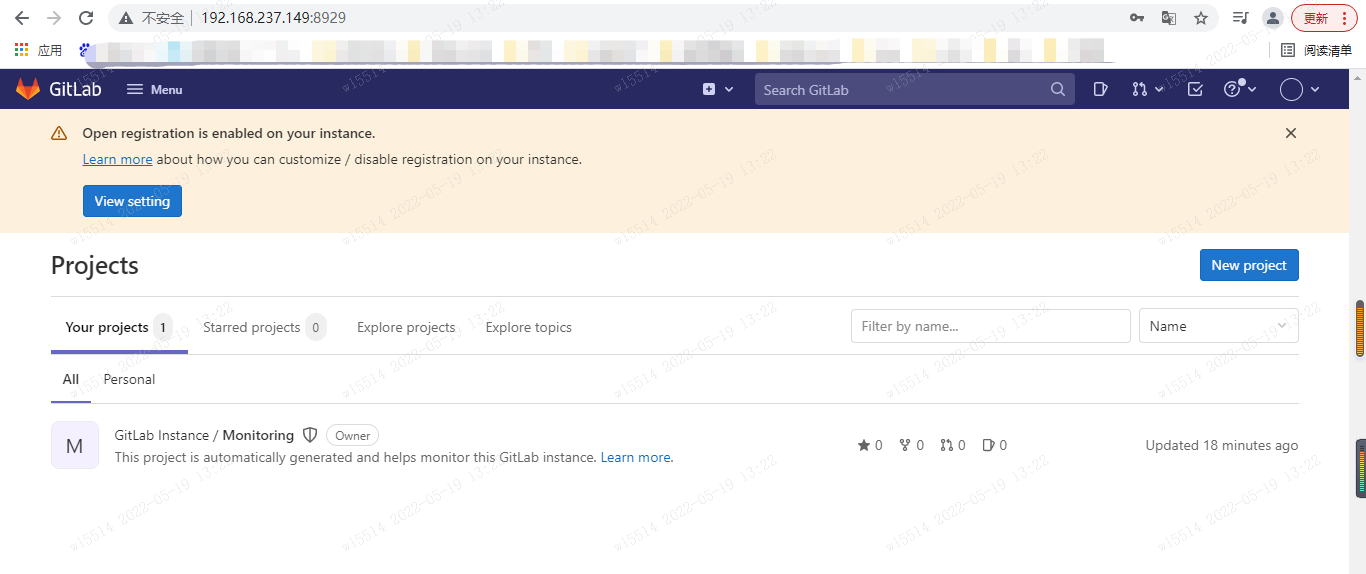Viewport: 1366px width, 574px height.
Task: Click the search magnifier icon
Action: pos(1058,90)
